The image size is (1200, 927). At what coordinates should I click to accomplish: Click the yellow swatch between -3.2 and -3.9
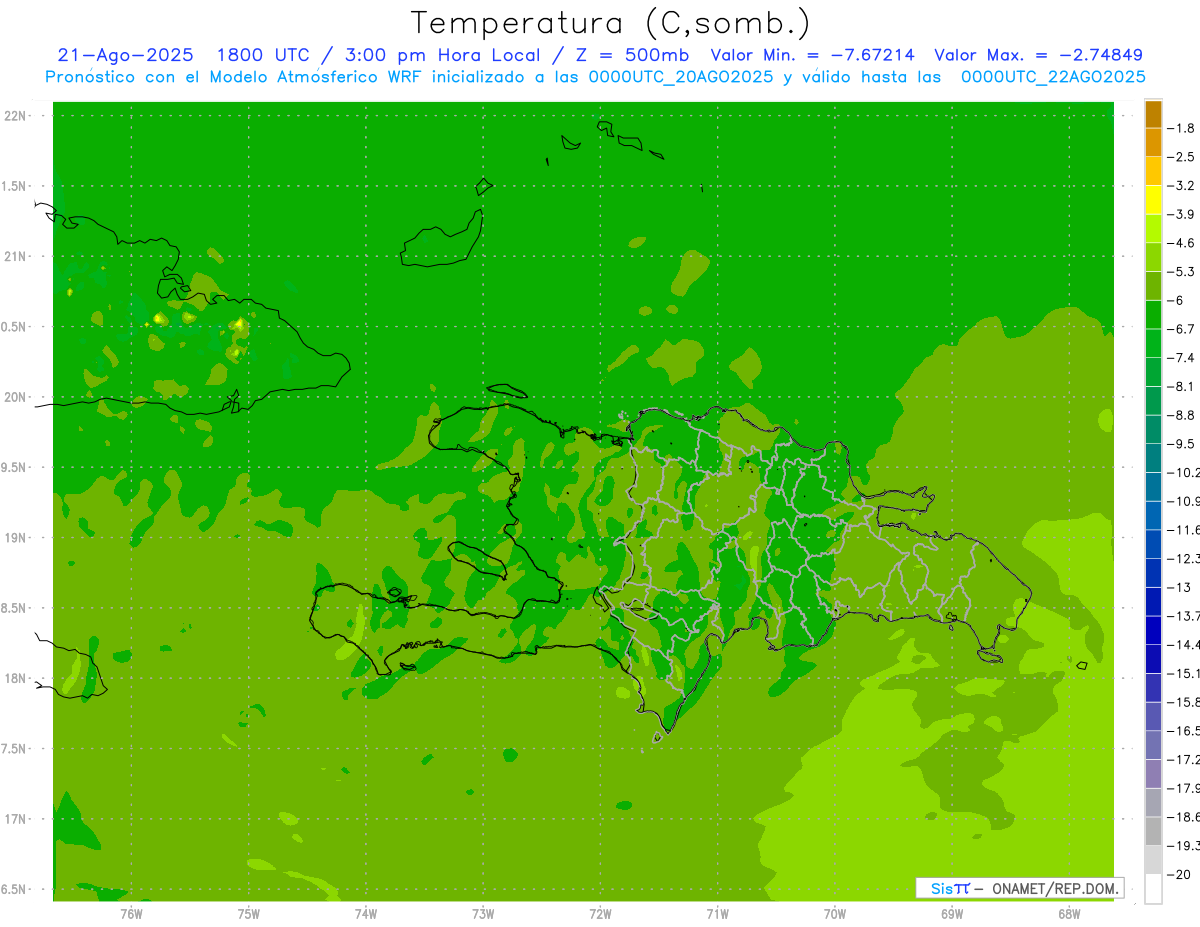coord(1153,200)
